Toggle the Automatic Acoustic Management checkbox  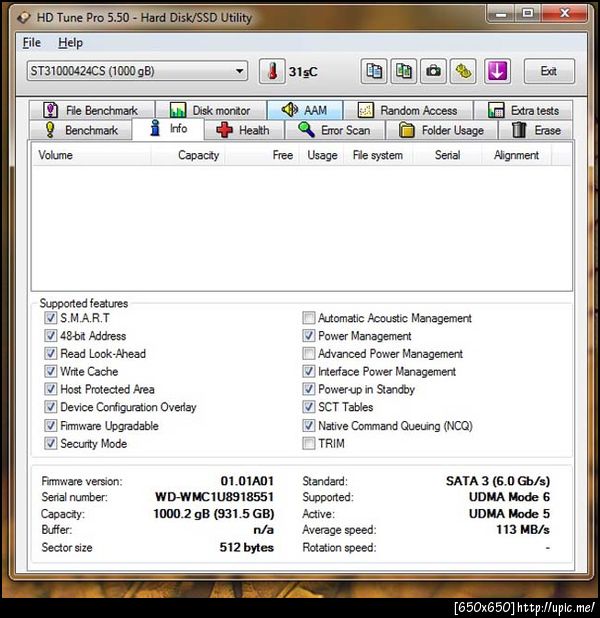309,318
